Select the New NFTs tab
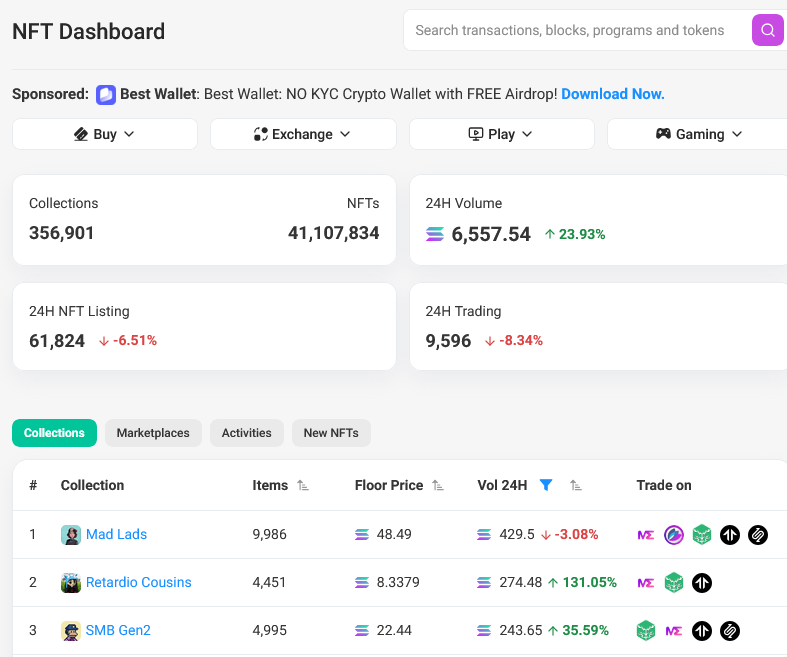The height and width of the screenshot is (657, 787). (331, 433)
